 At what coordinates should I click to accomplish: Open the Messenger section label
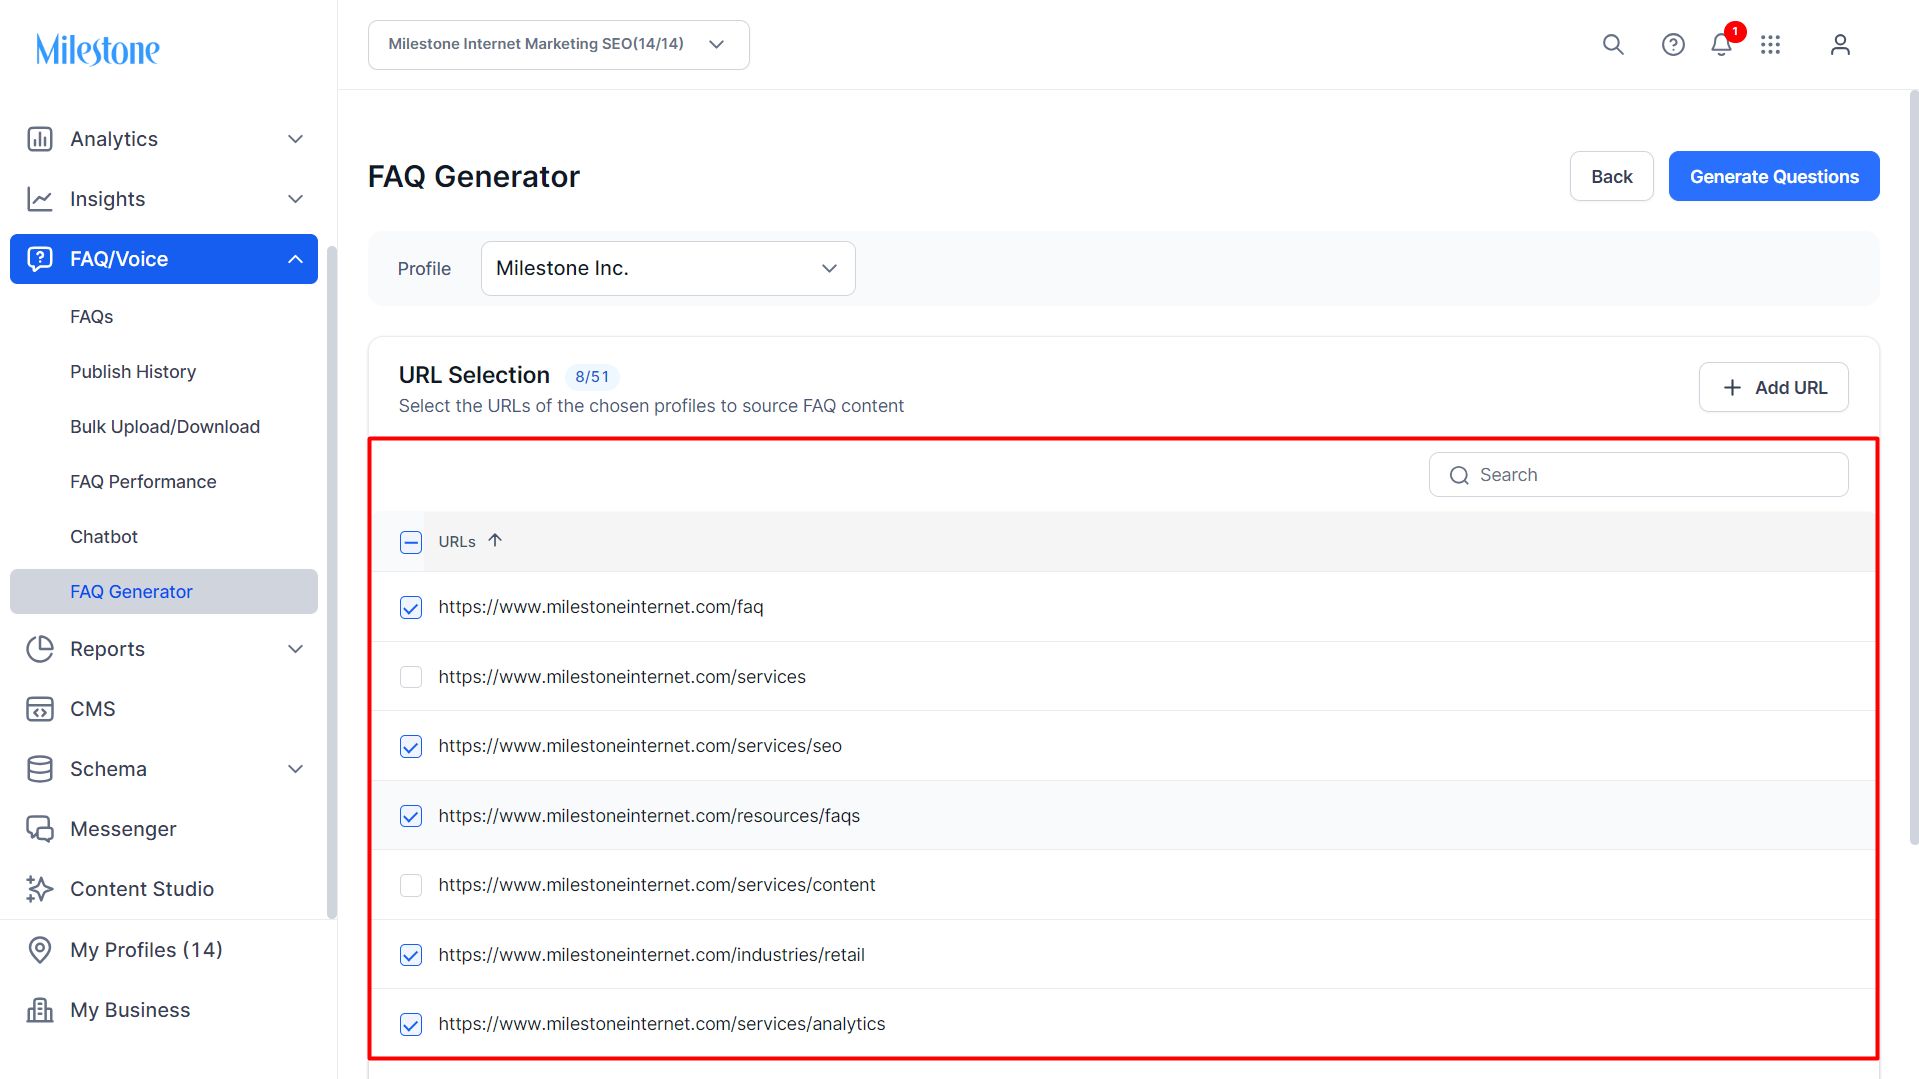pos(123,829)
